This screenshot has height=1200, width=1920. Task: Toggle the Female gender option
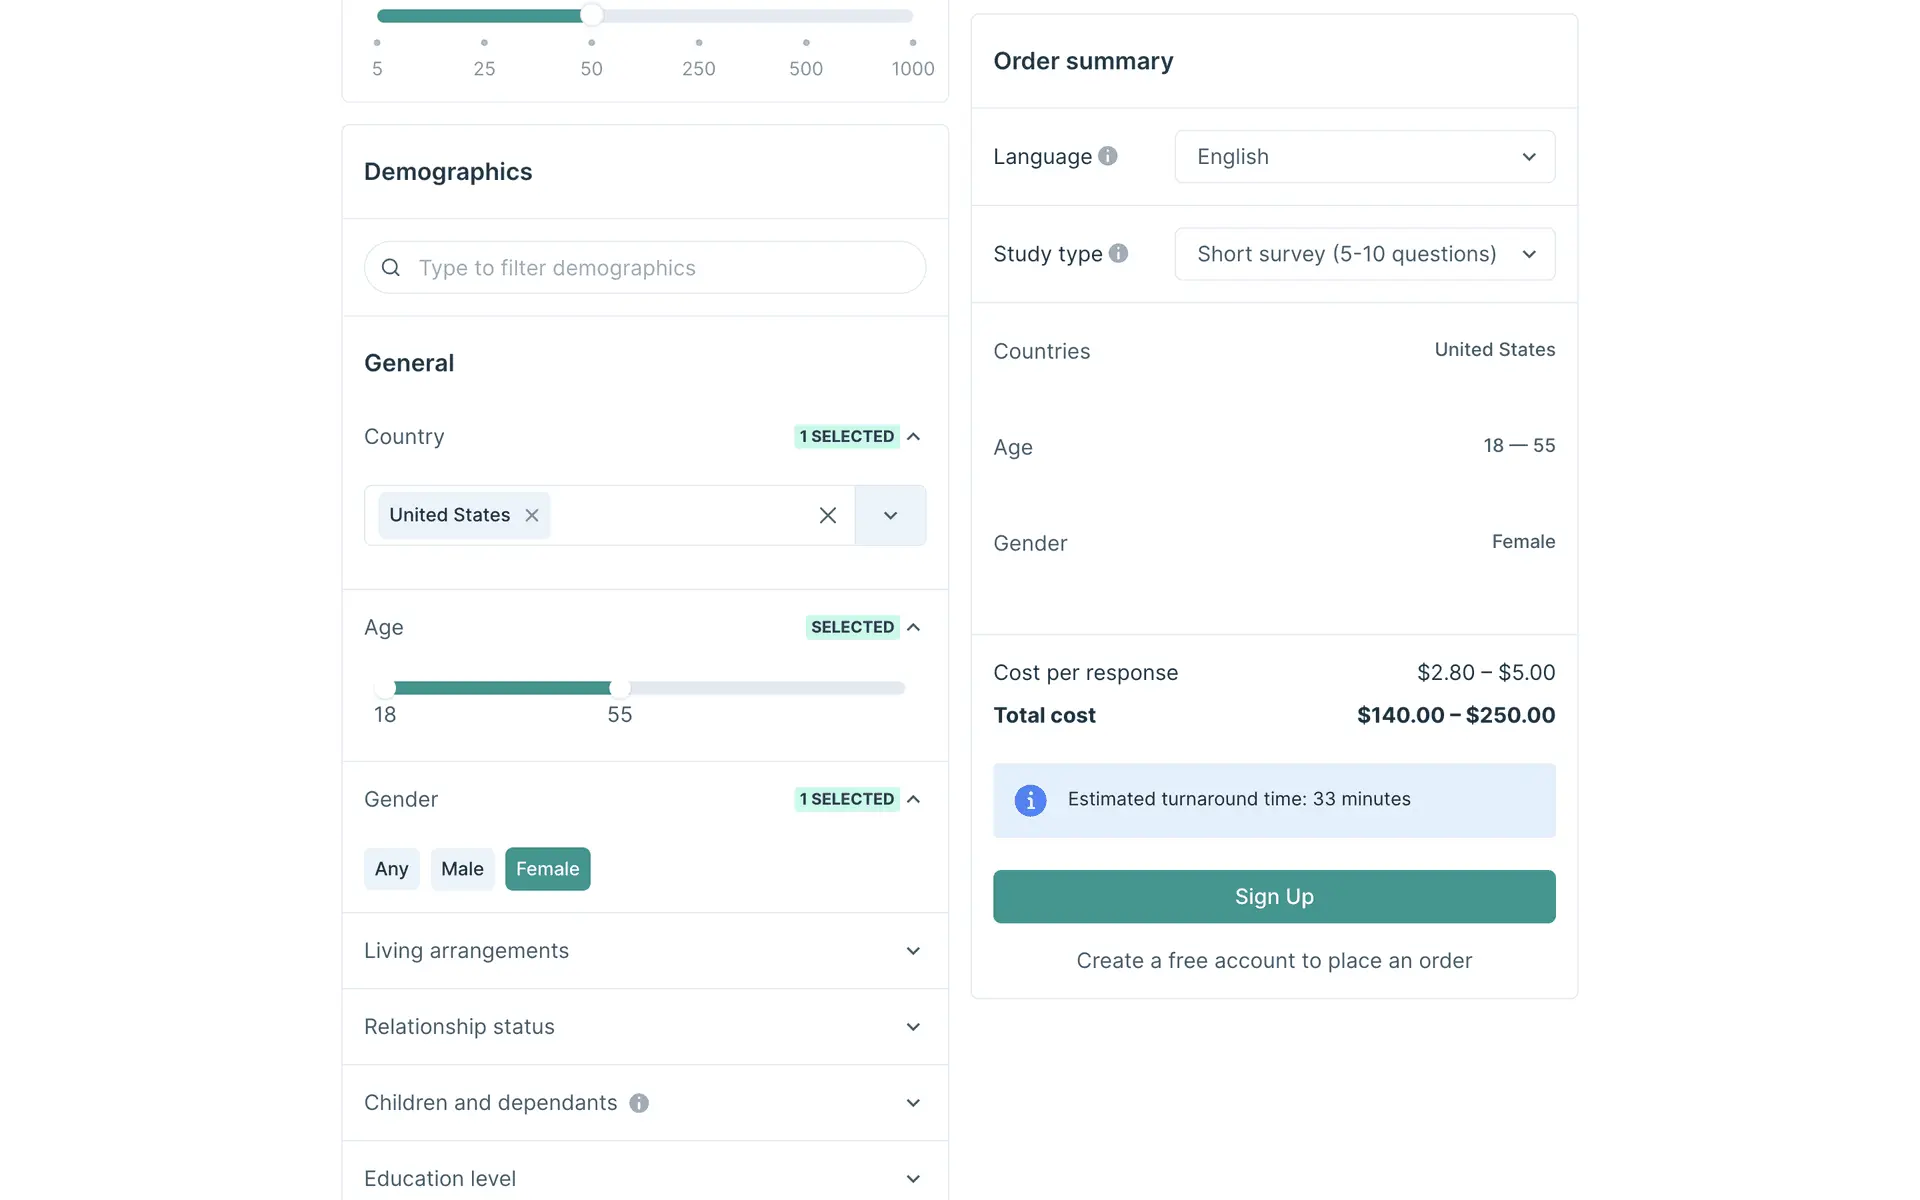(x=547, y=869)
